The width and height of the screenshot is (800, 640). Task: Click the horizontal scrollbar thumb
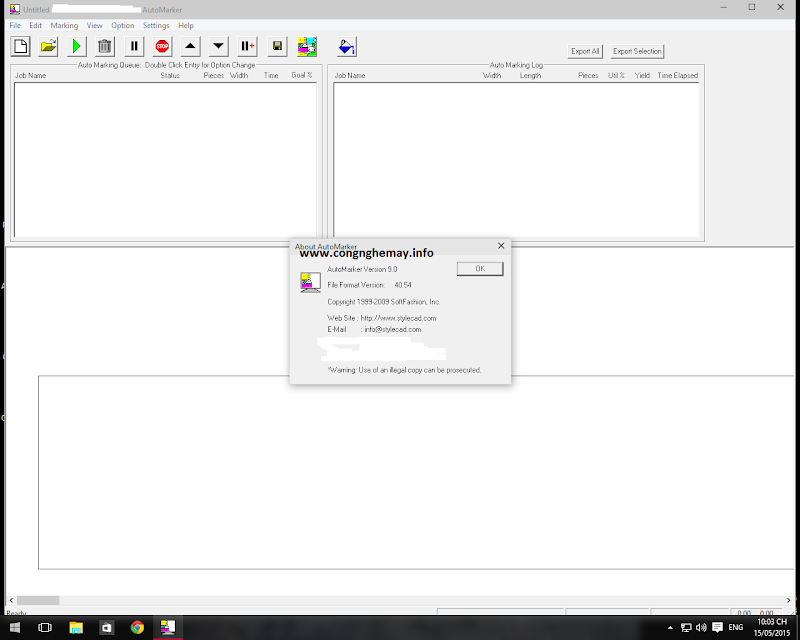38,600
